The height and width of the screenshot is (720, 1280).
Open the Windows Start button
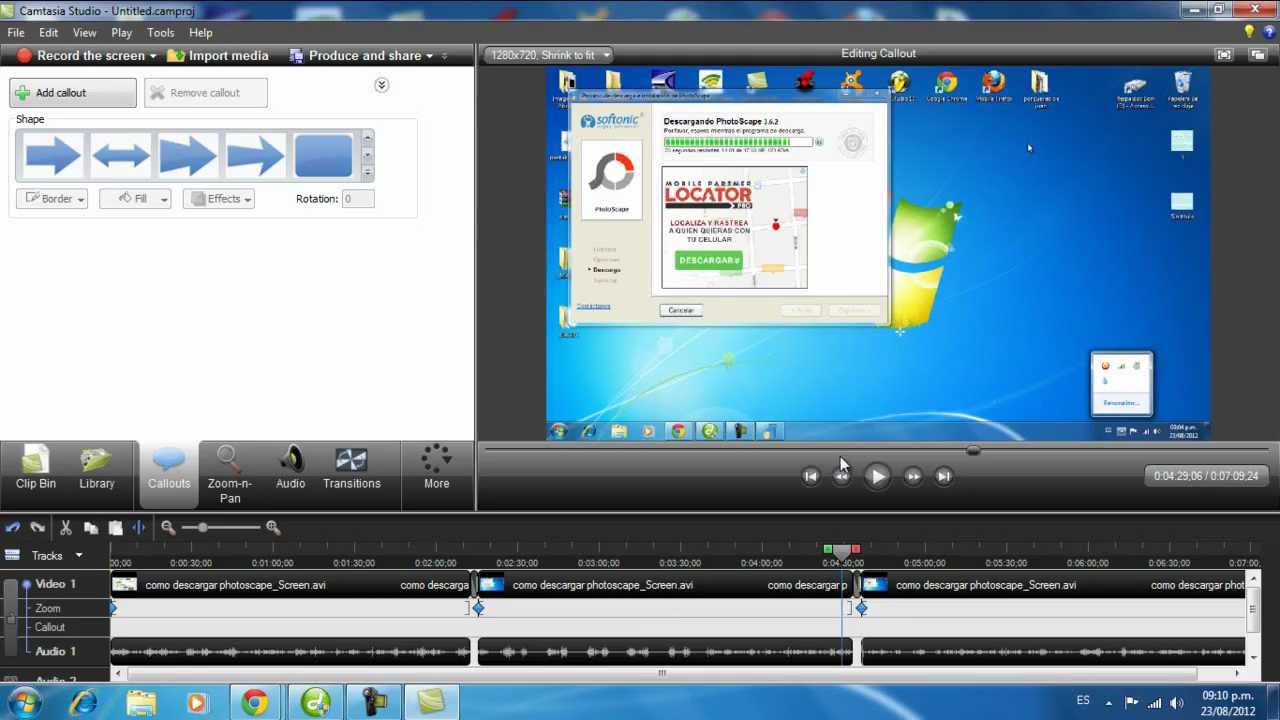(23, 703)
